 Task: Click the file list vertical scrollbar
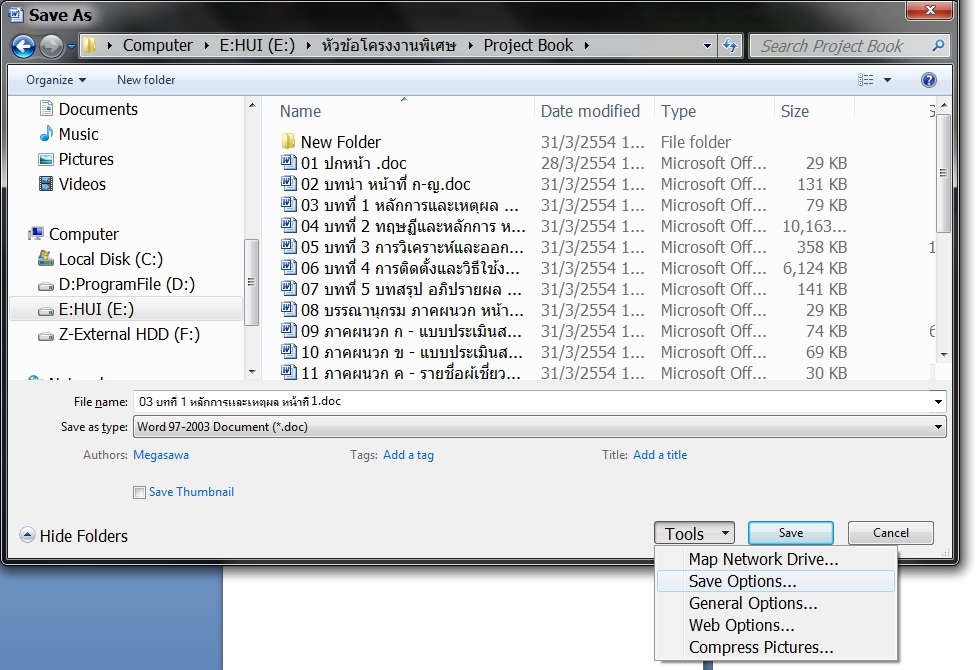coord(943,240)
